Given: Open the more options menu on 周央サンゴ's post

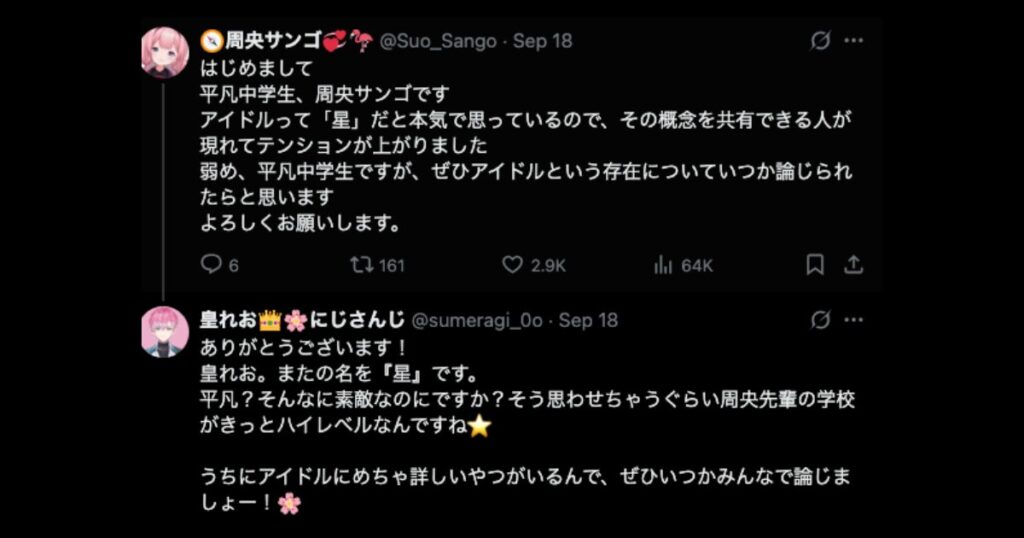Looking at the screenshot, I should tap(853, 41).
